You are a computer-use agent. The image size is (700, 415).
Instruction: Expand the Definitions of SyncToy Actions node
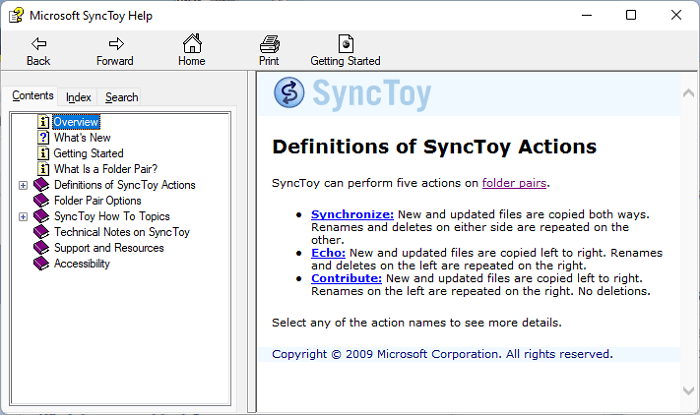[x=23, y=185]
